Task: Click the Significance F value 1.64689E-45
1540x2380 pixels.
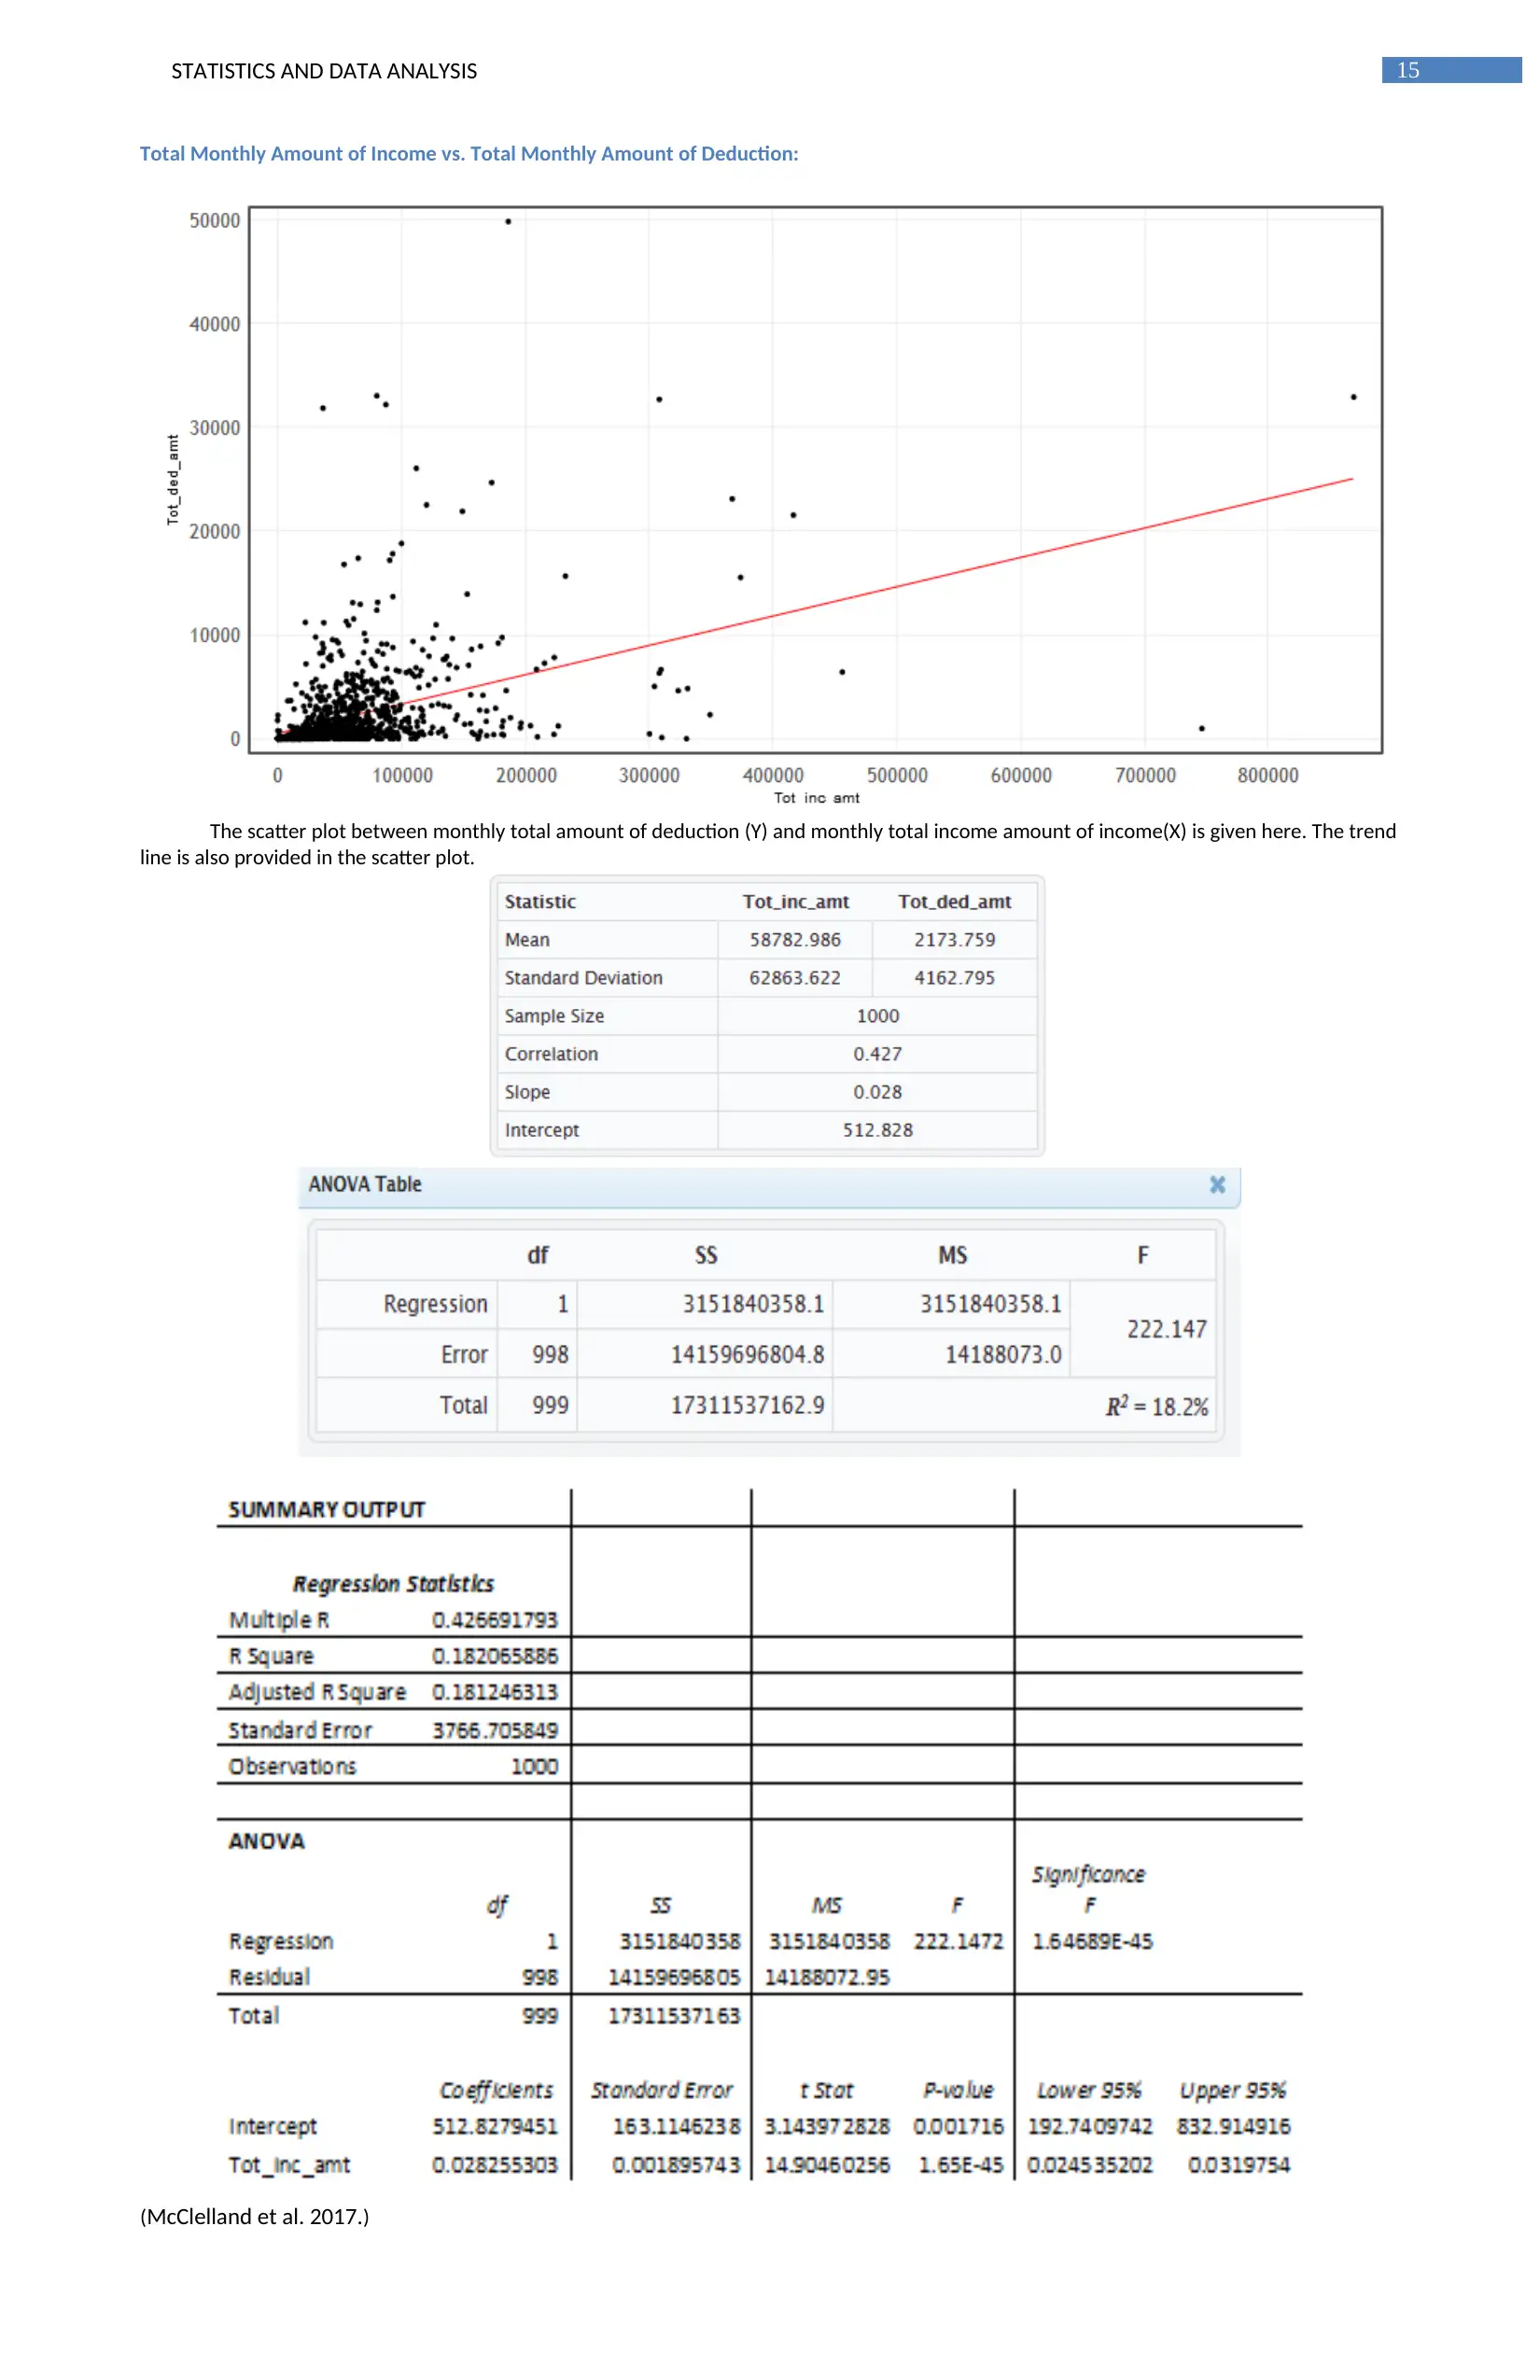Action: 1092,1940
